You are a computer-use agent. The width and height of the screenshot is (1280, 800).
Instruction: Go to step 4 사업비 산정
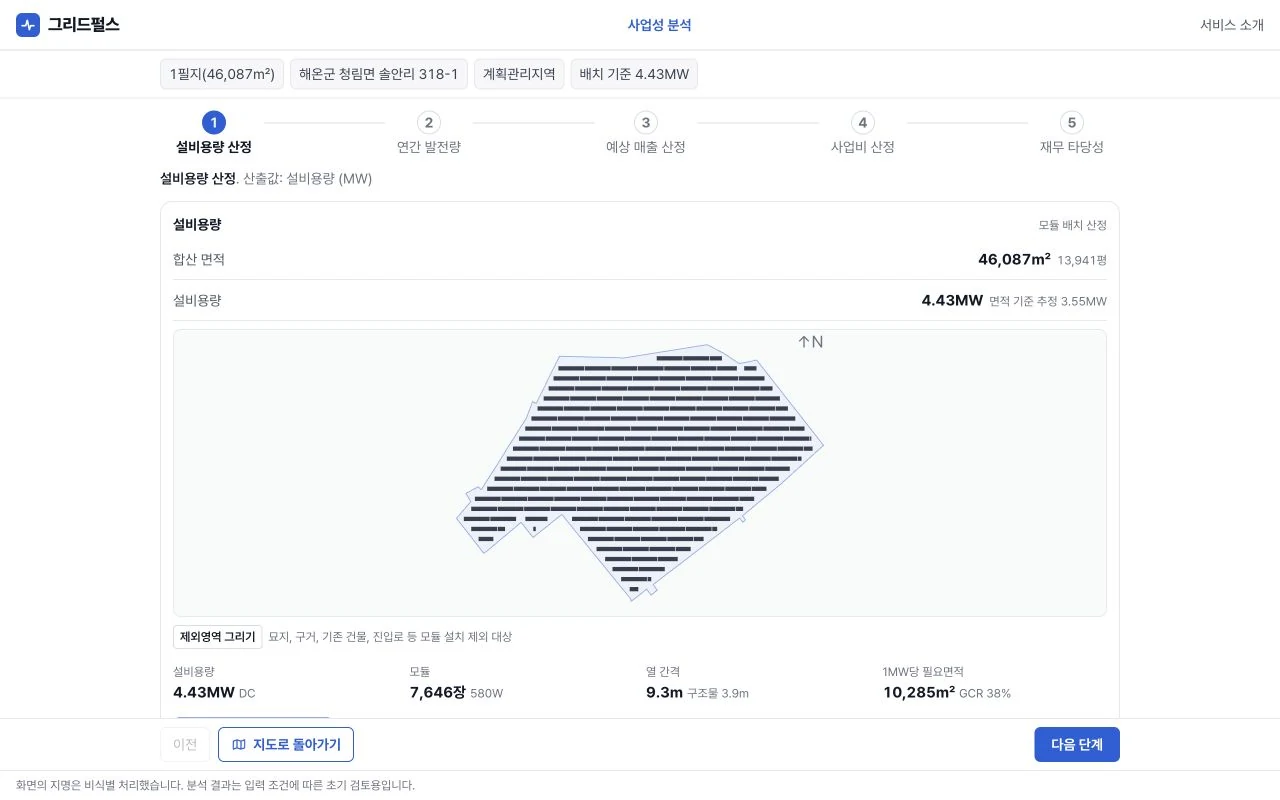tap(863, 133)
